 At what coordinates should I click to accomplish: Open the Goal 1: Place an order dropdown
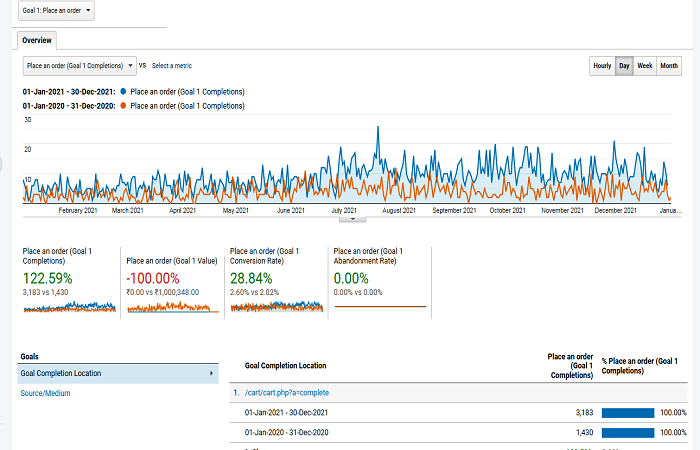(56, 11)
